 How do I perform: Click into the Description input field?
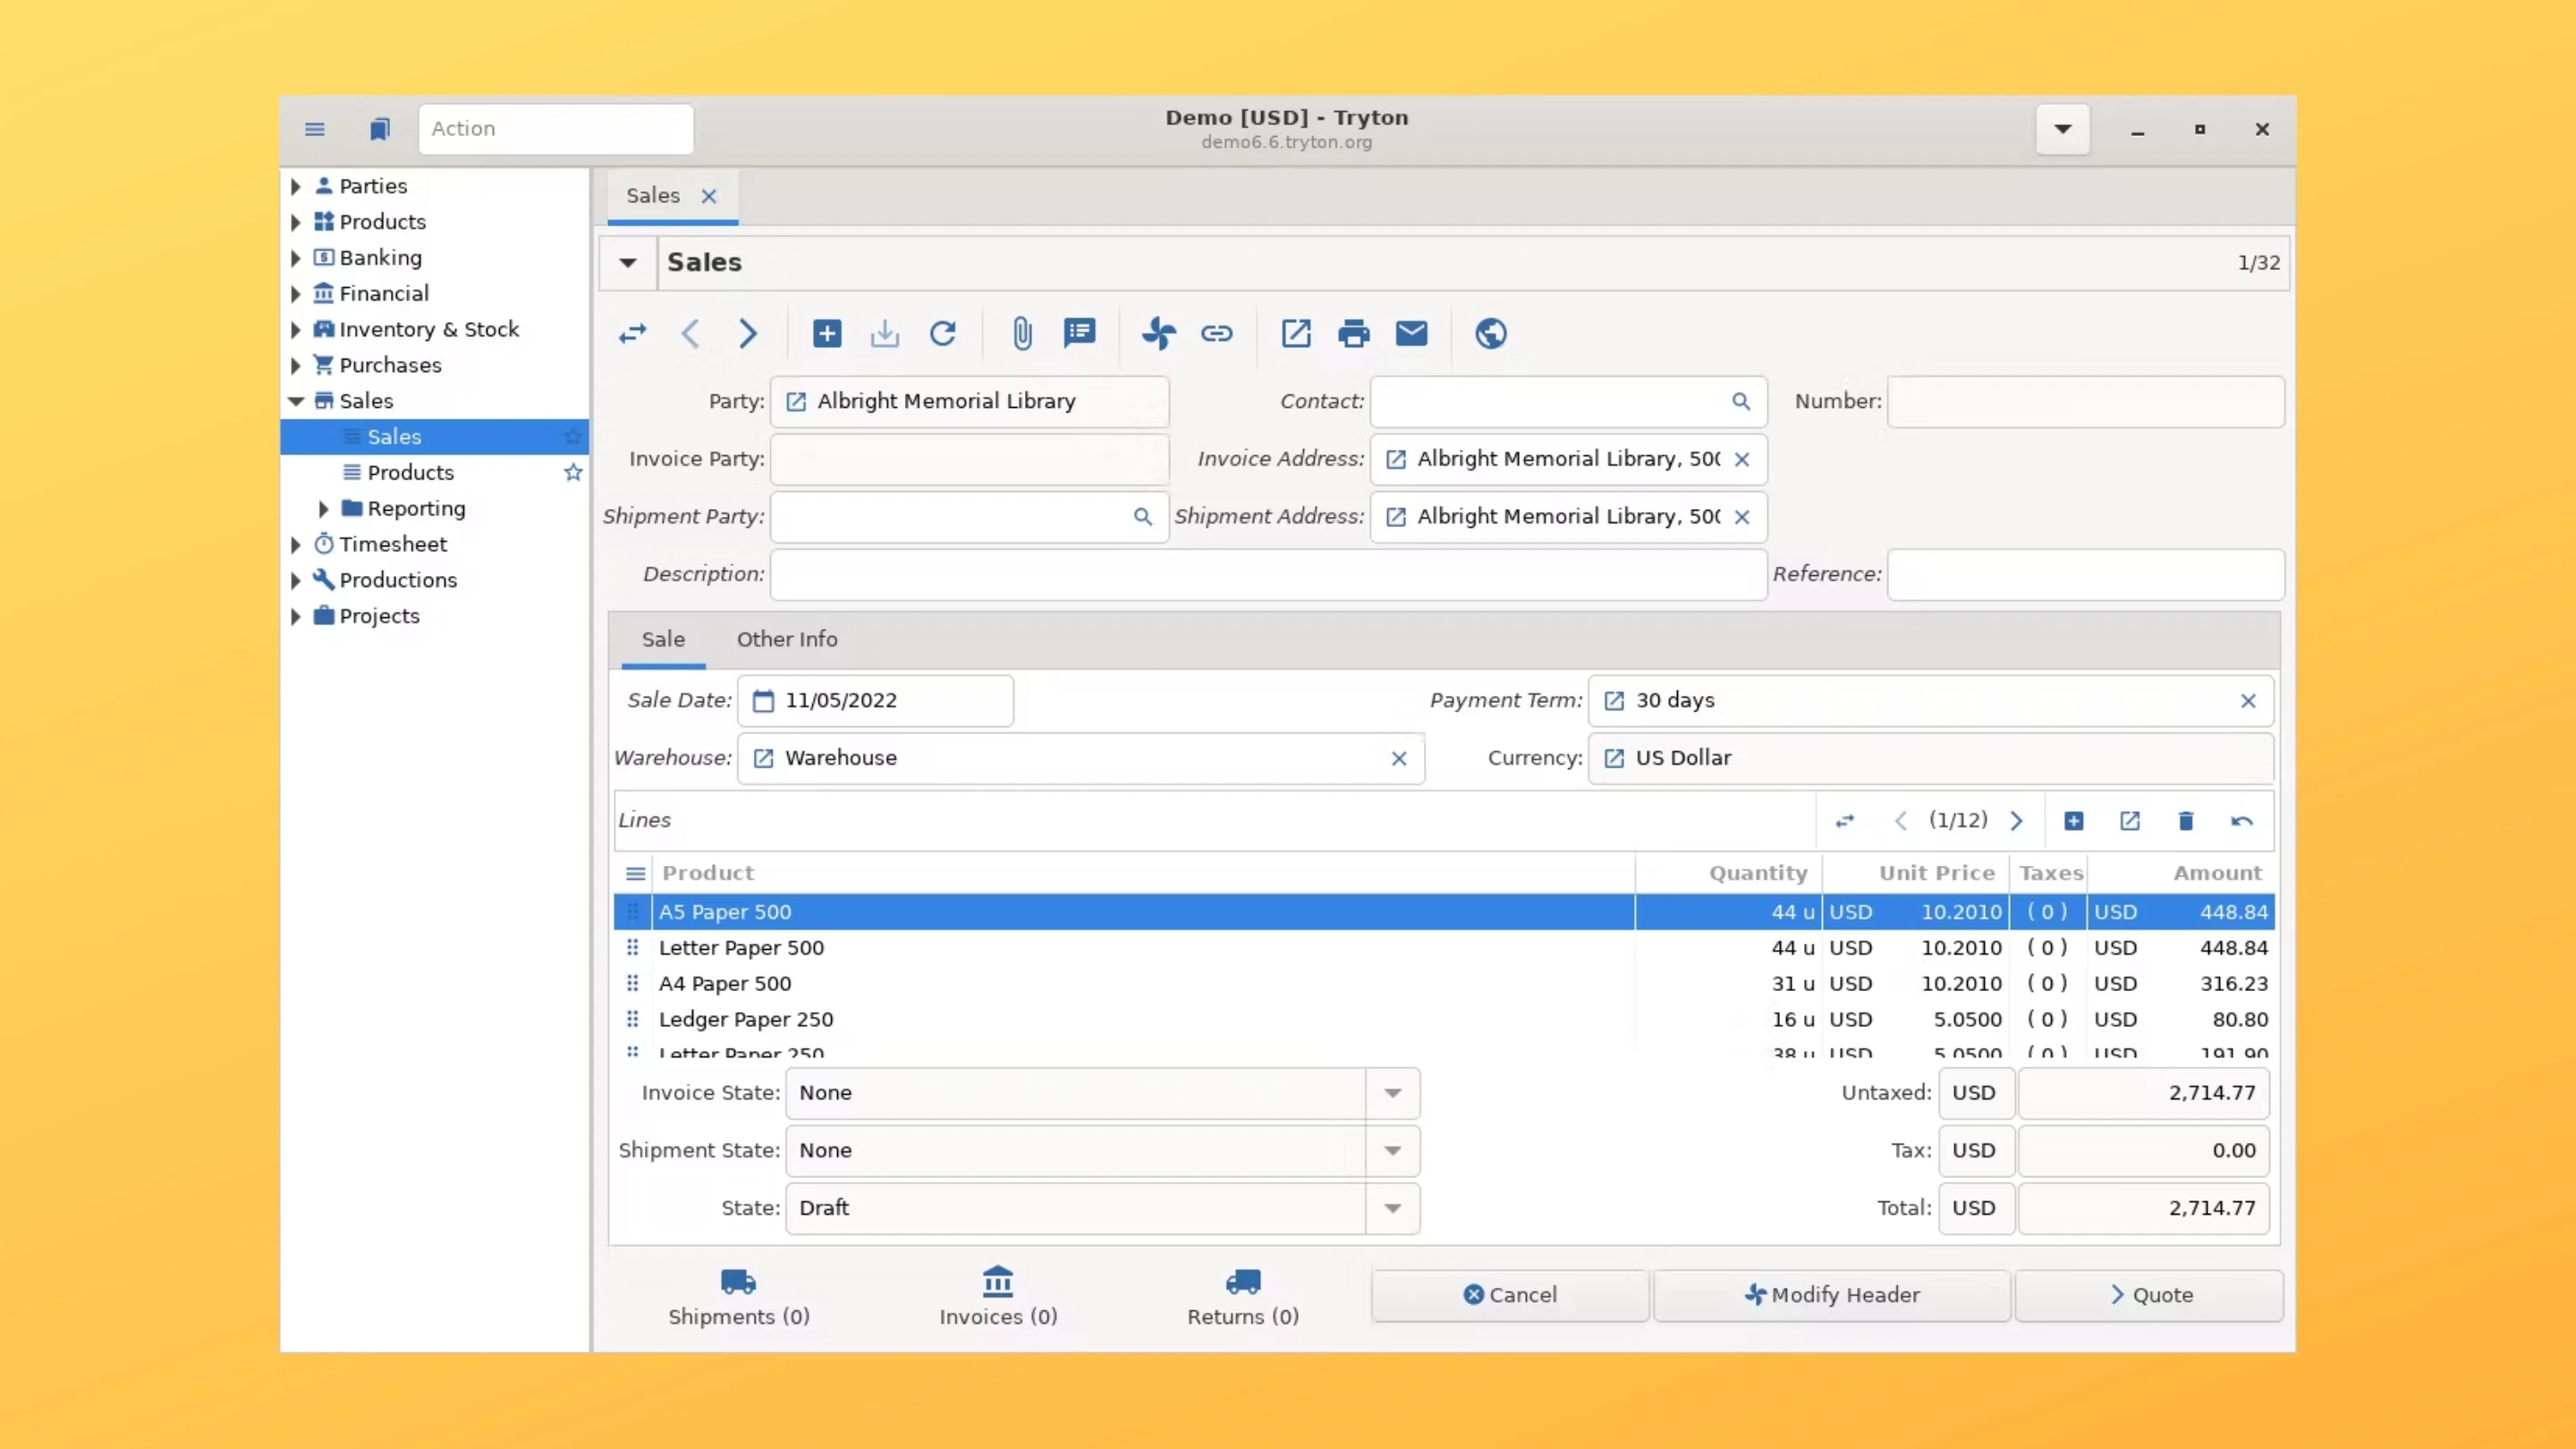[1267, 574]
